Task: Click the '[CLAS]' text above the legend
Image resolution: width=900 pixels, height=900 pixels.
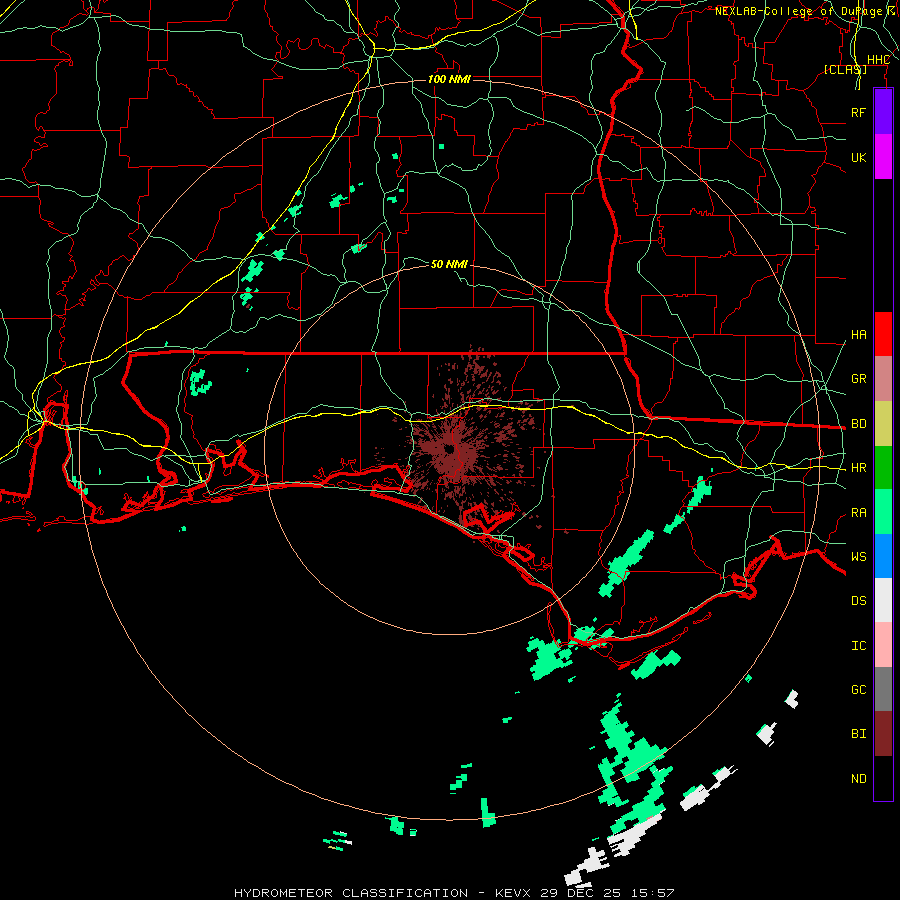Action: [x=845, y=69]
